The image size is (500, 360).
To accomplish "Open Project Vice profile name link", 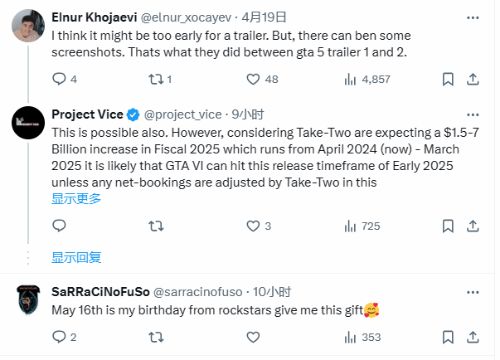I will pyautogui.click(x=87, y=114).
